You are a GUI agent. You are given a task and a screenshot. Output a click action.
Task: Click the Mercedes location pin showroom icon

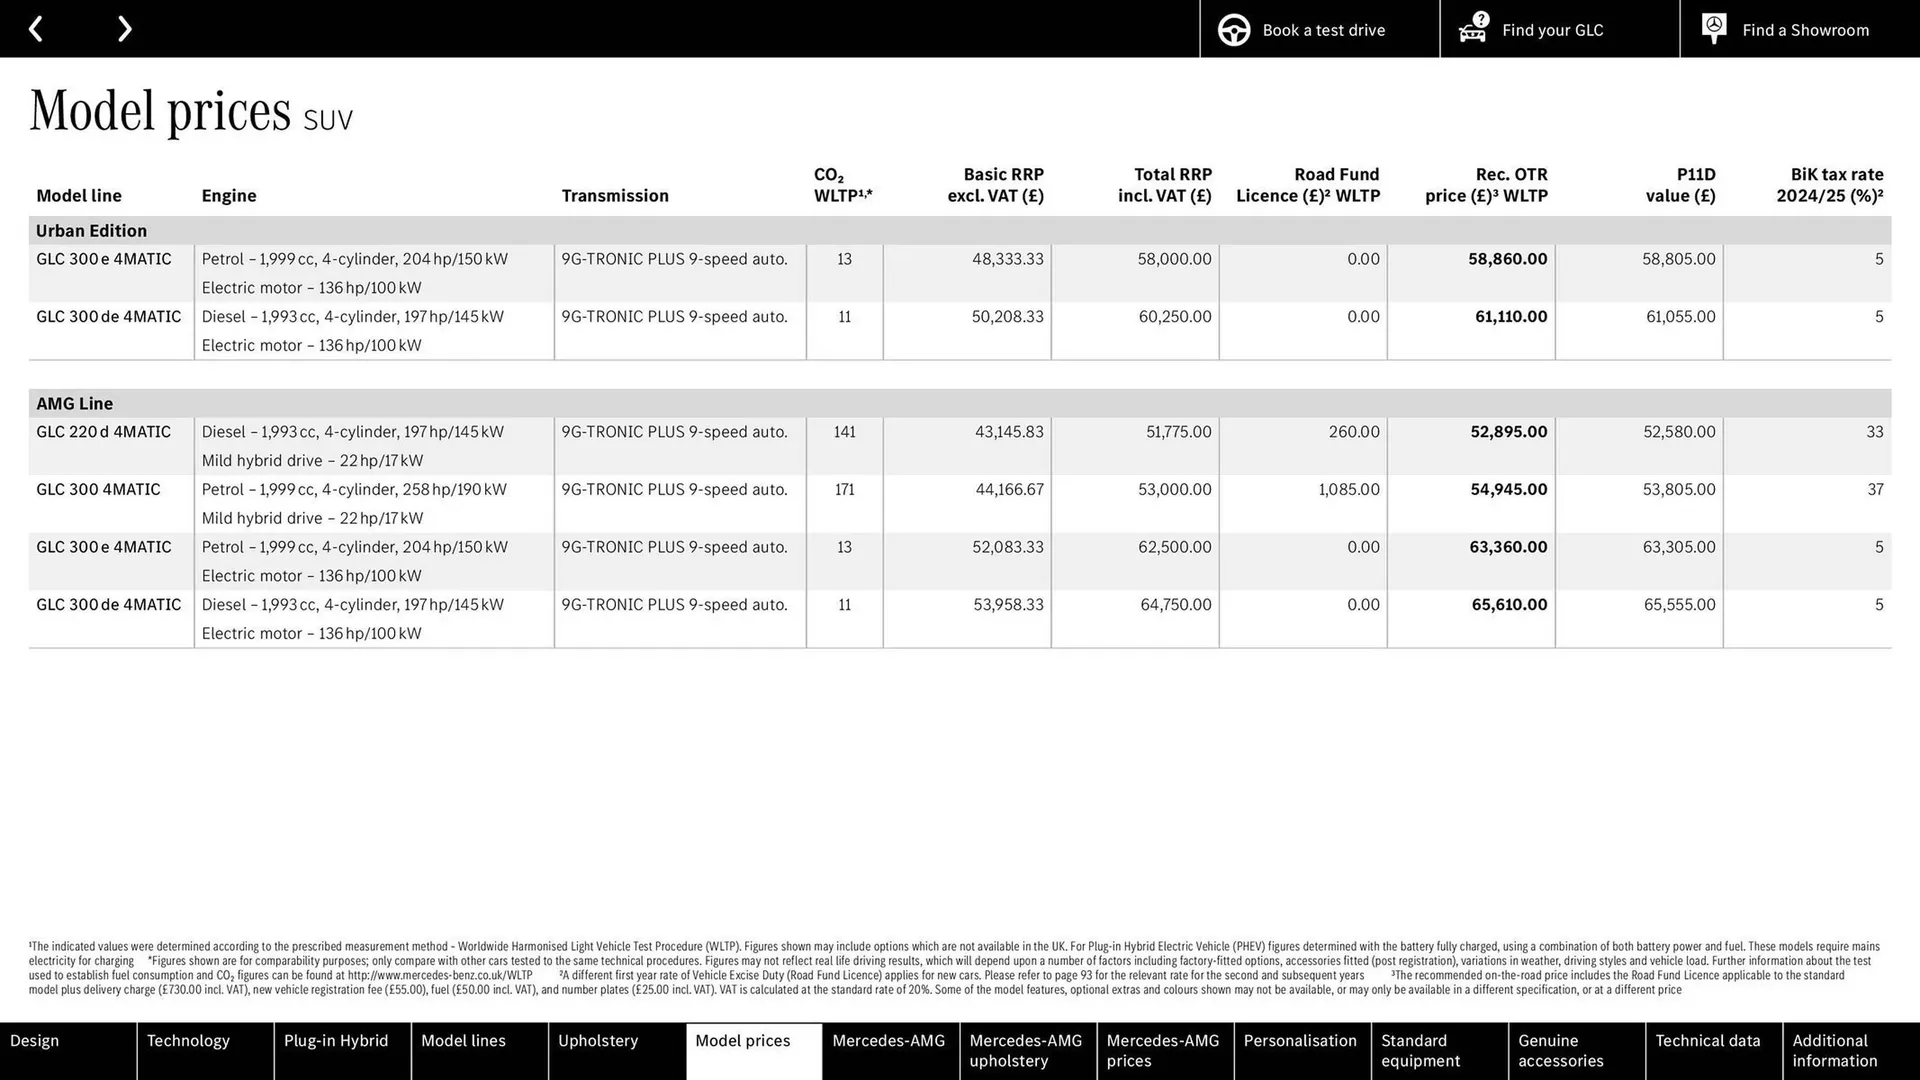1713,28
